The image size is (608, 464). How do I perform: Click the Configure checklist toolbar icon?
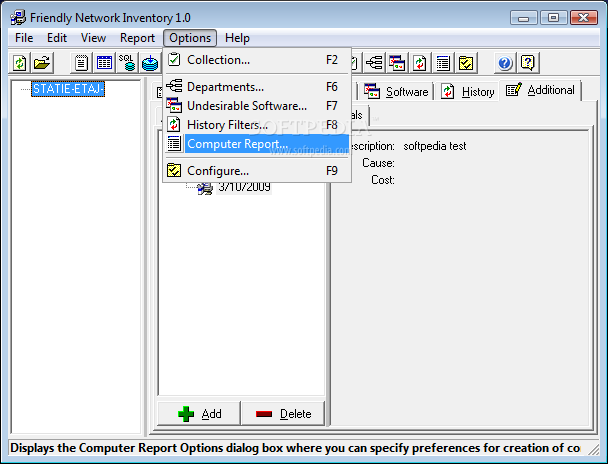tap(466, 63)
